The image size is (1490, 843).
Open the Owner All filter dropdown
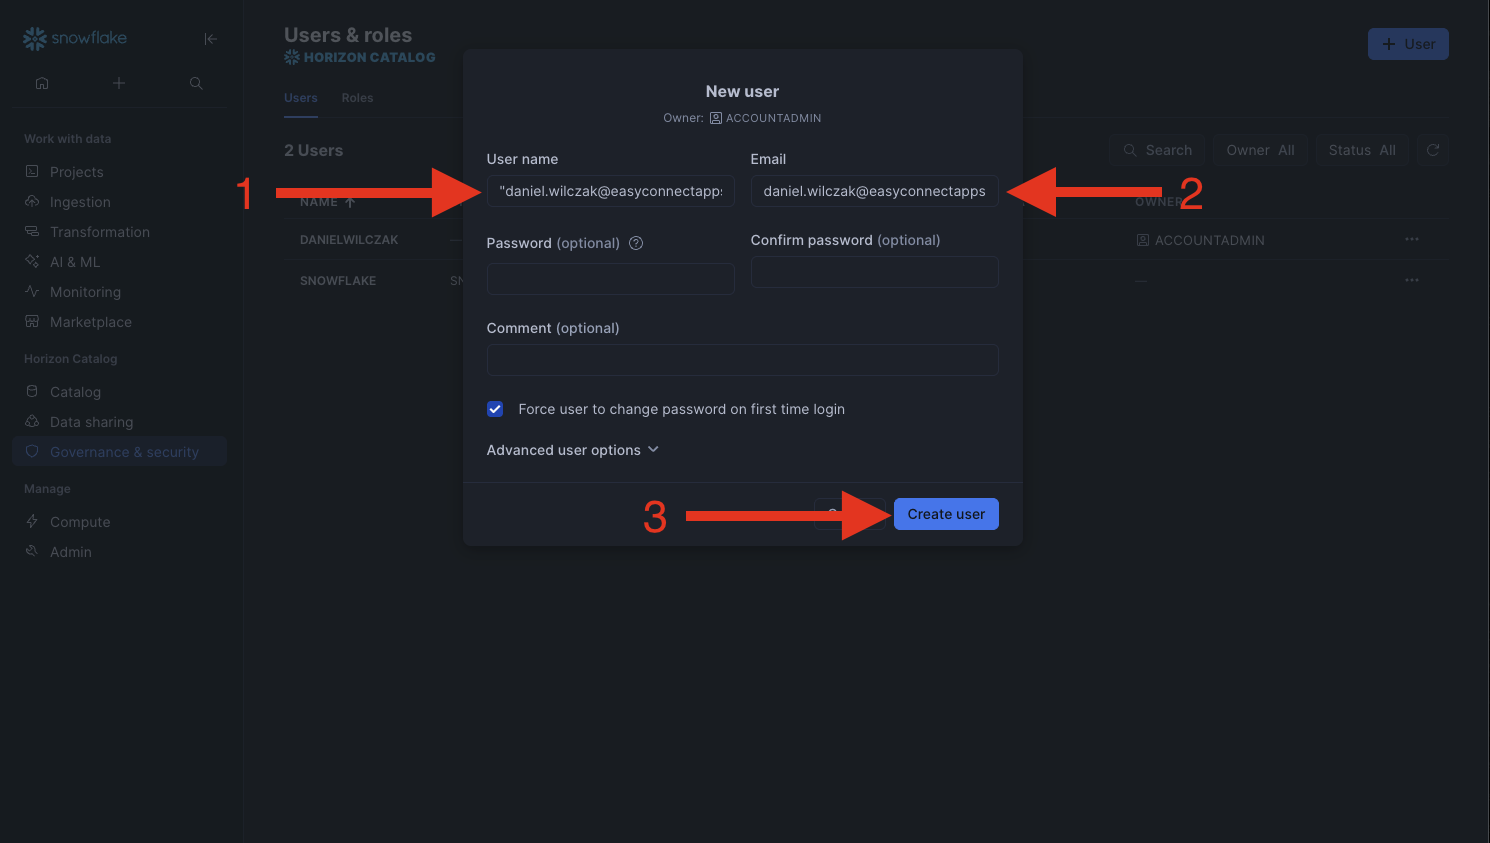[1260, 150]
